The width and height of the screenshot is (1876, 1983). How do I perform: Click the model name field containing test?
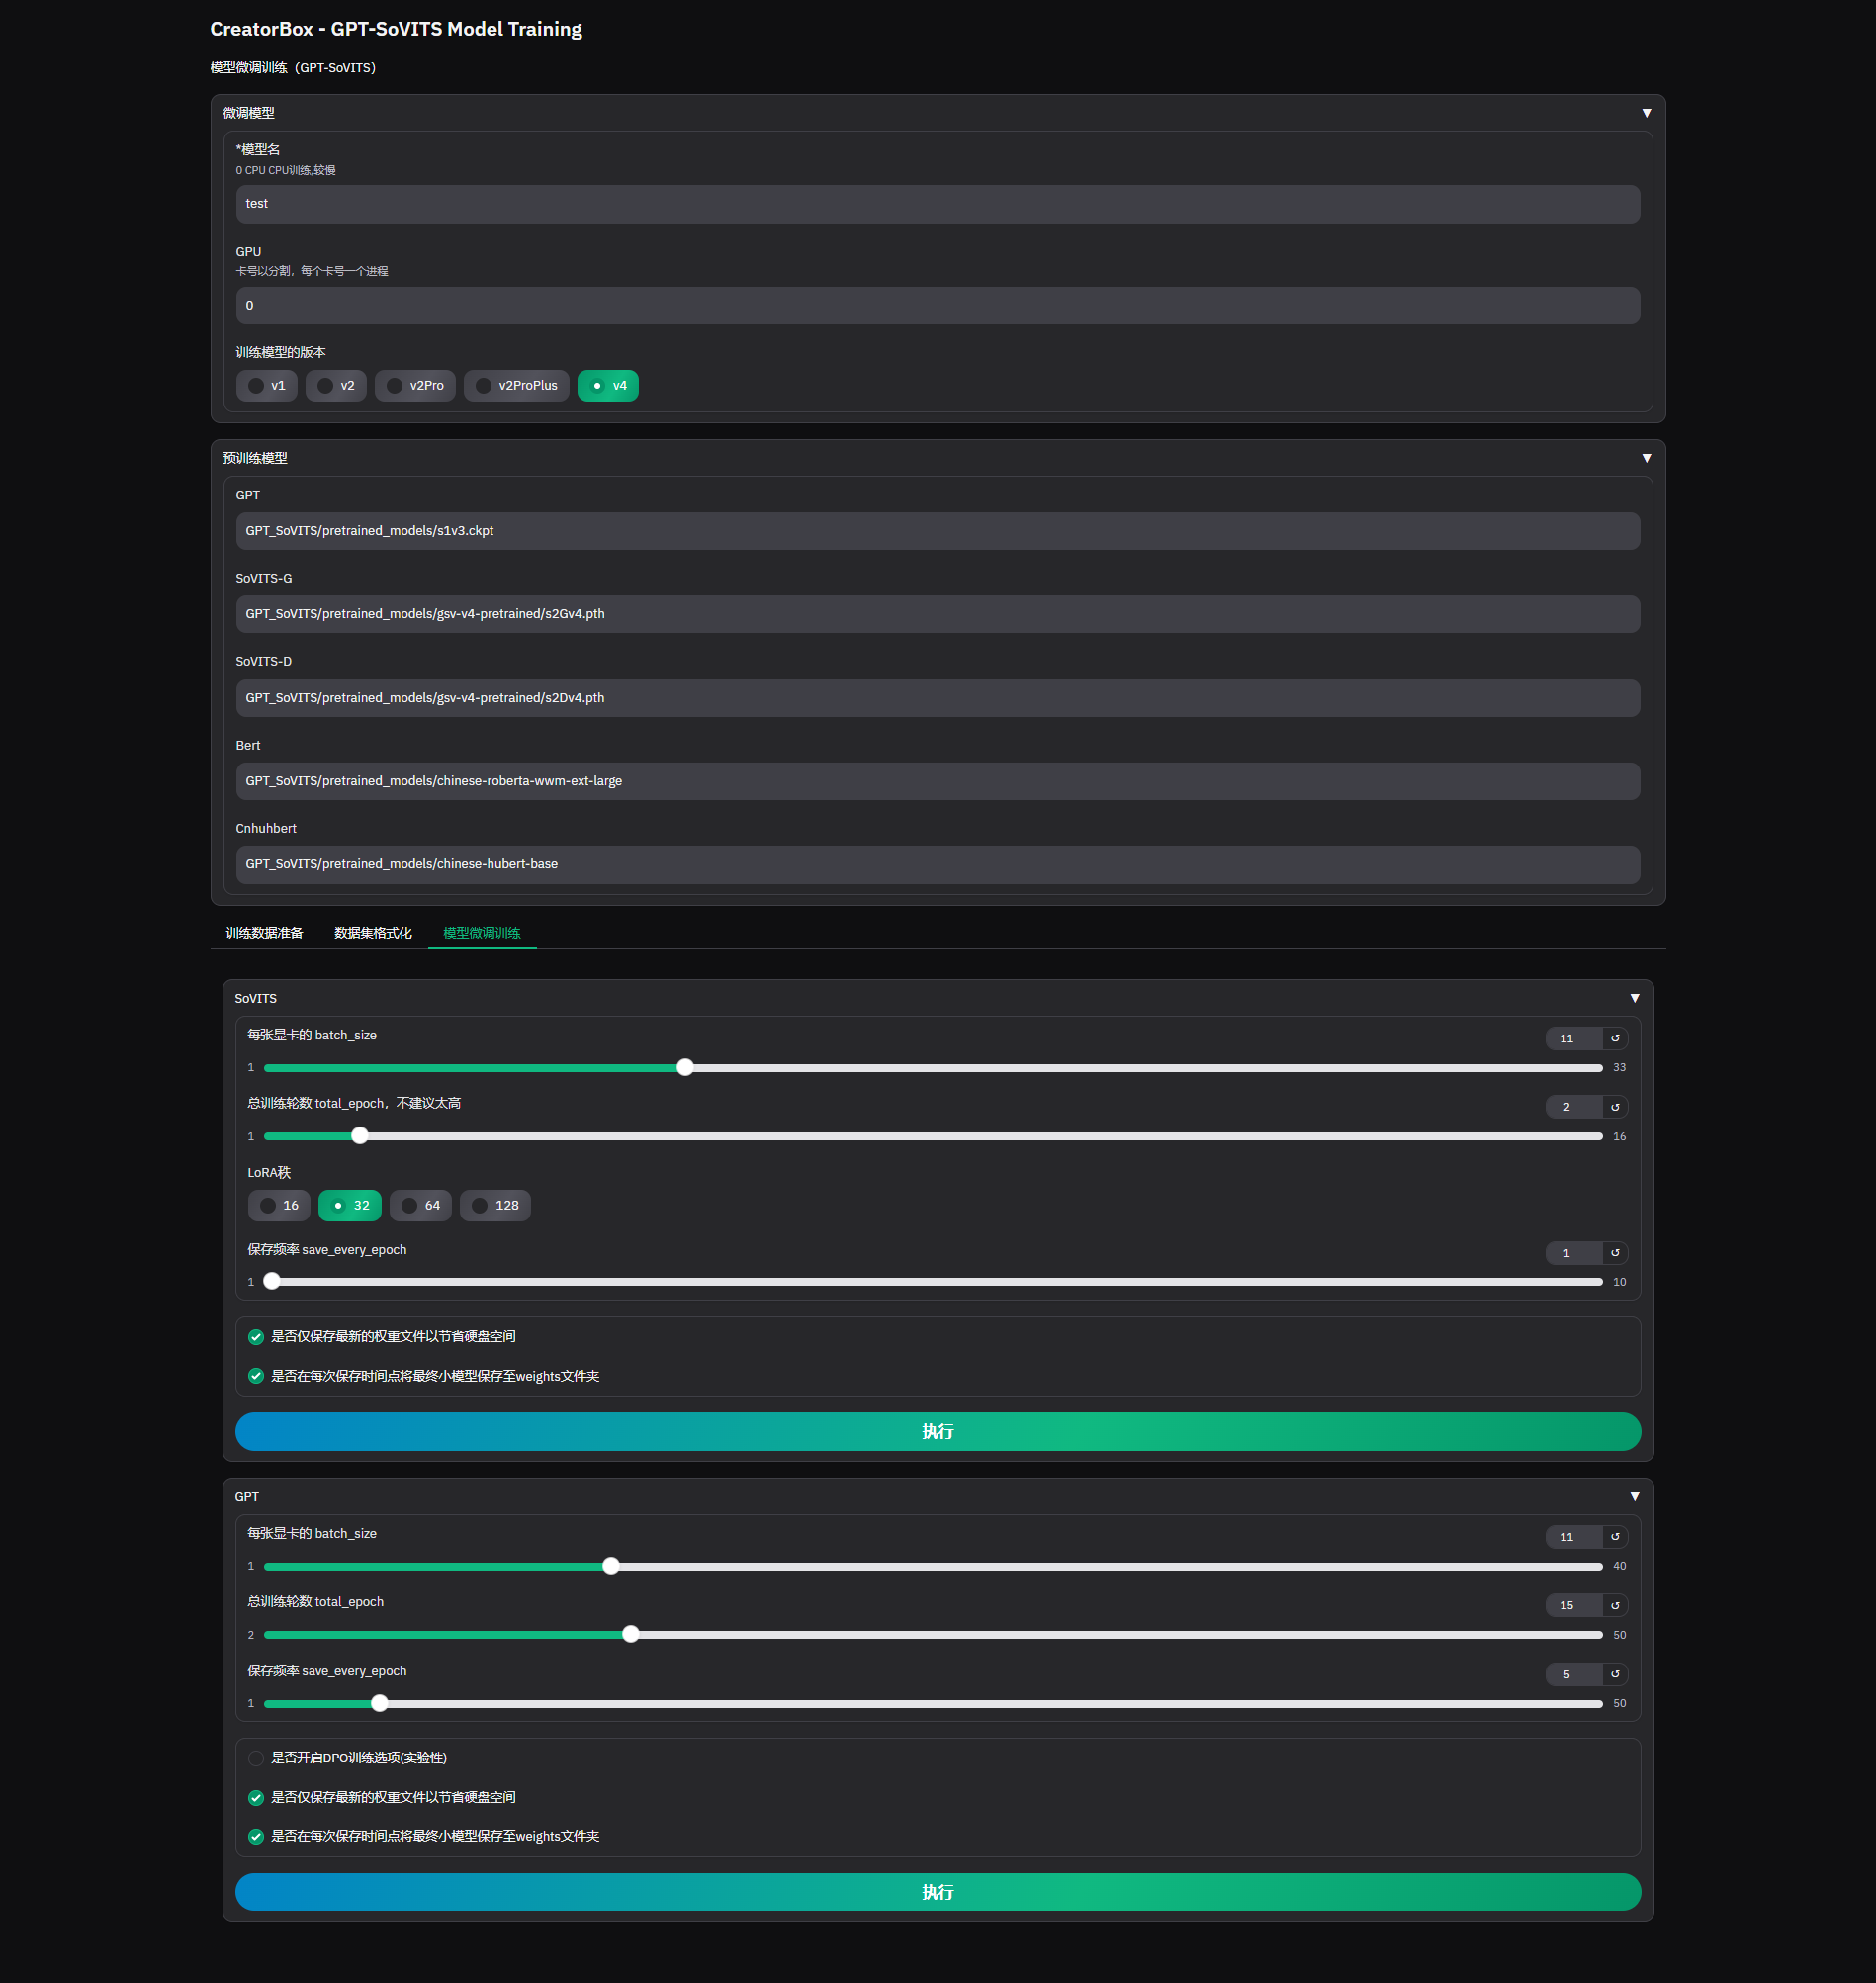[938, 204]
